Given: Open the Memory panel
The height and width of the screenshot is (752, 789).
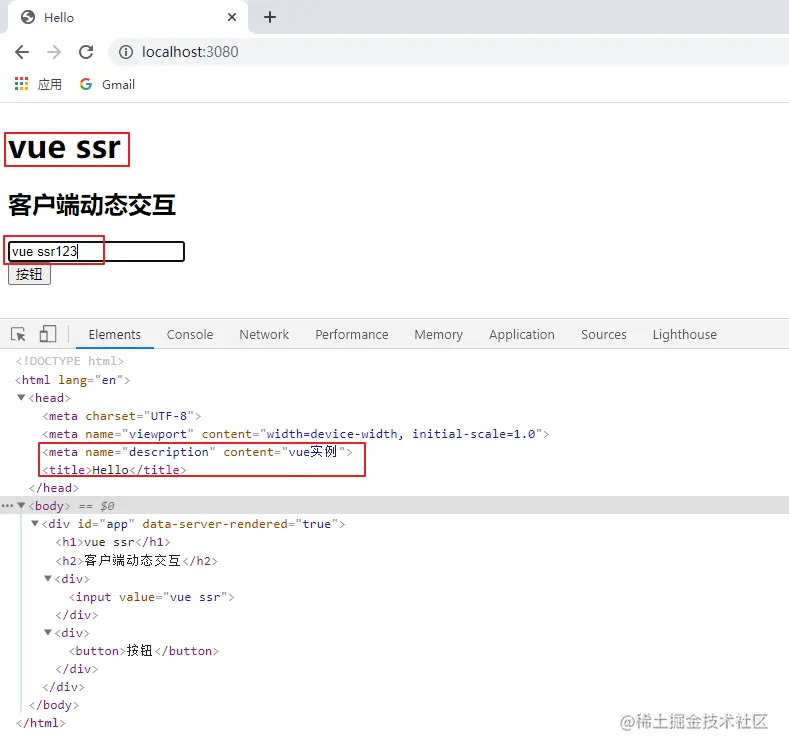Looking at the screenshot, I should point(438,335).
